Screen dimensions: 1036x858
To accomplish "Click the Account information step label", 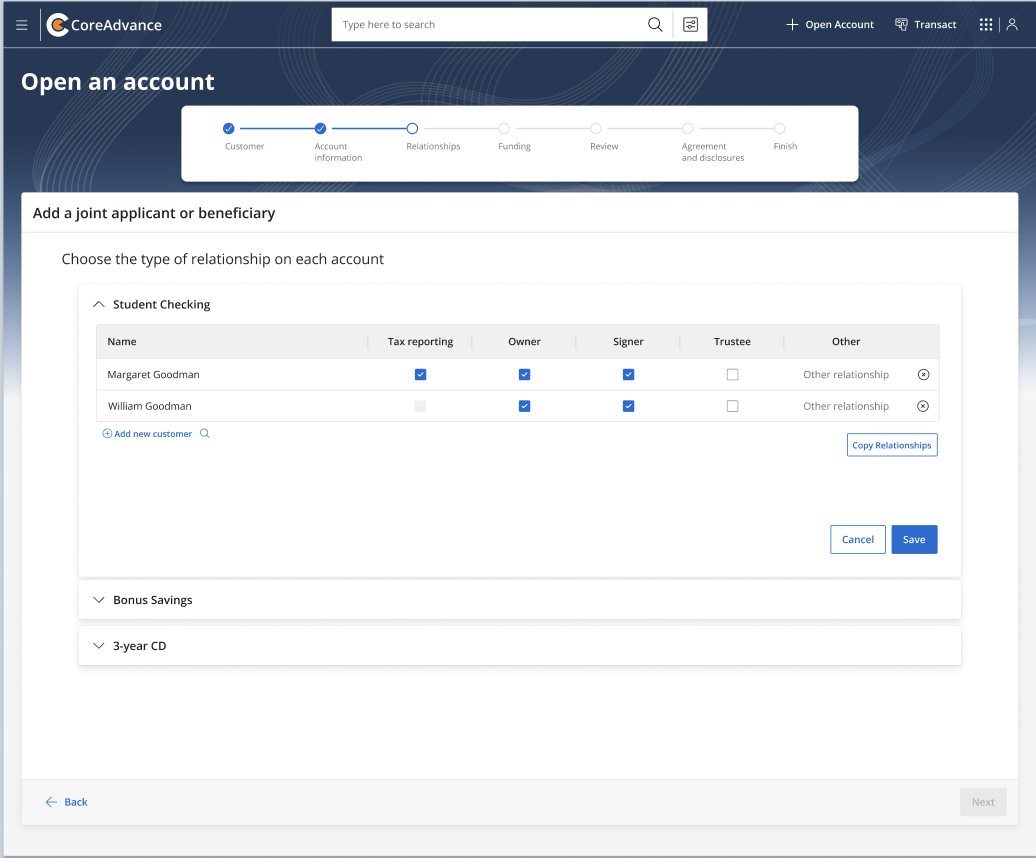I will (x=338, y=152).
